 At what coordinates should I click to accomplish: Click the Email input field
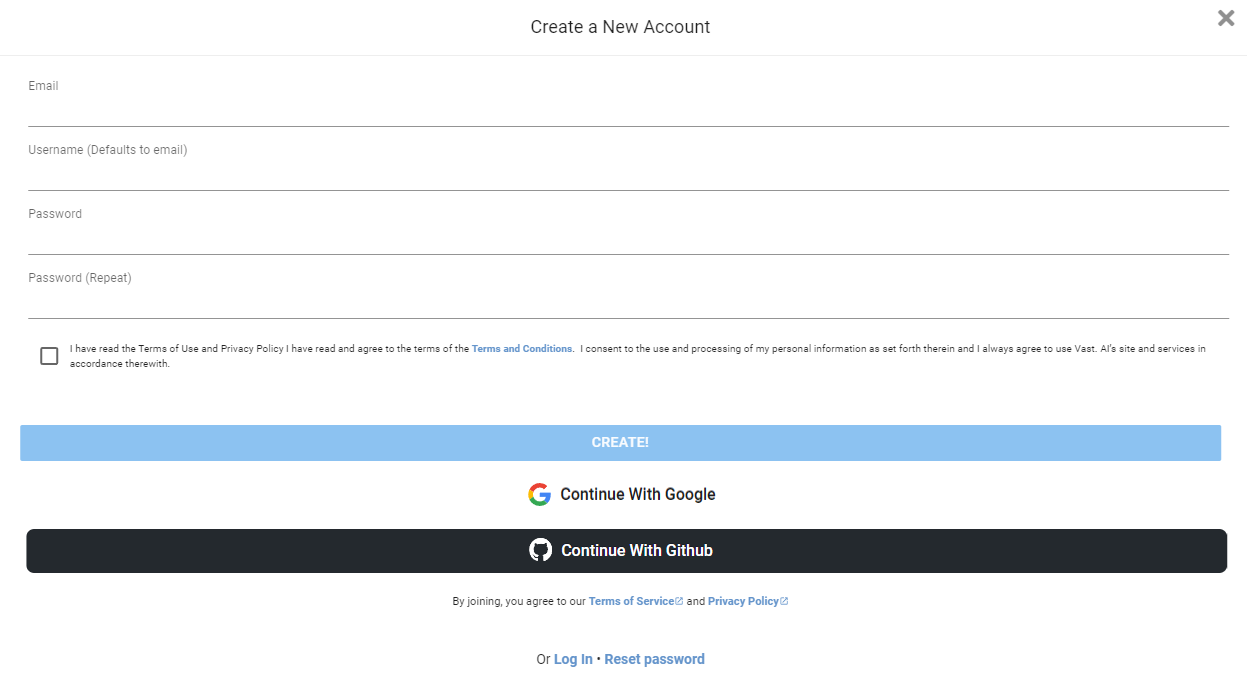coord(628,111)
